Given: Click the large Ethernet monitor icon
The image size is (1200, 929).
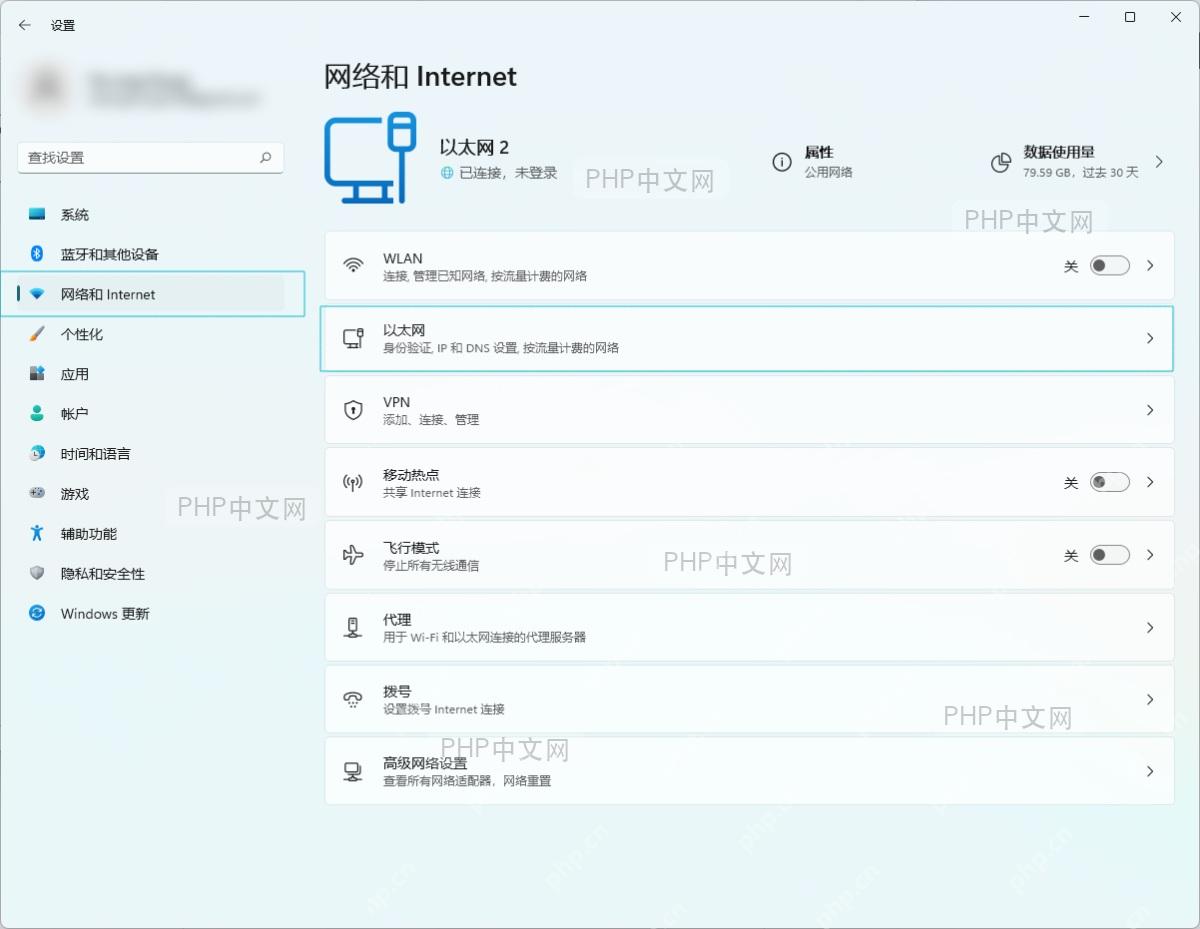Looking at the screenshot, I should (370, 159).
